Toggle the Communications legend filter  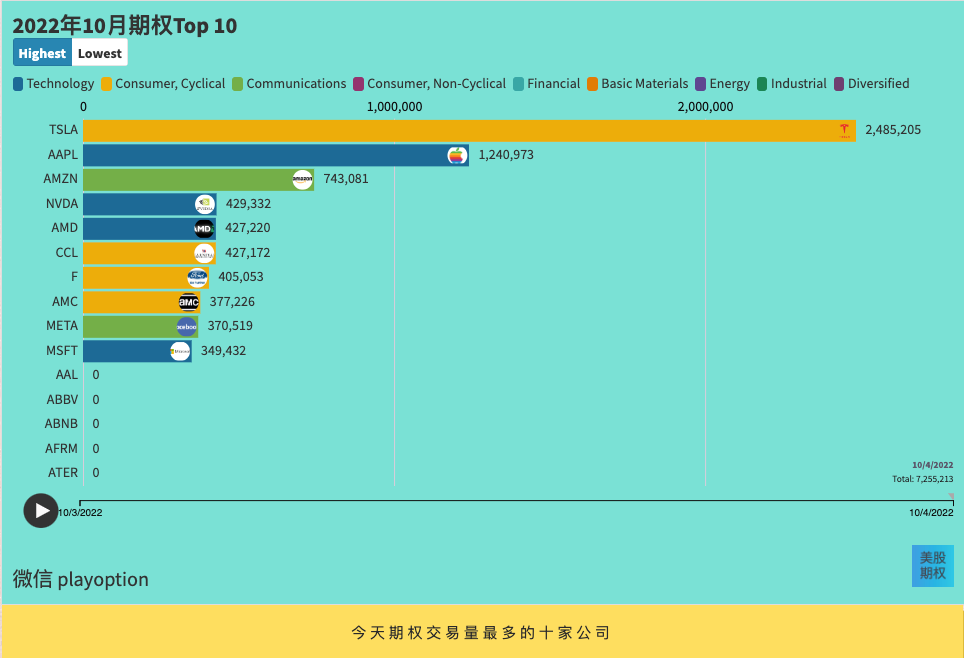point(290,84)
